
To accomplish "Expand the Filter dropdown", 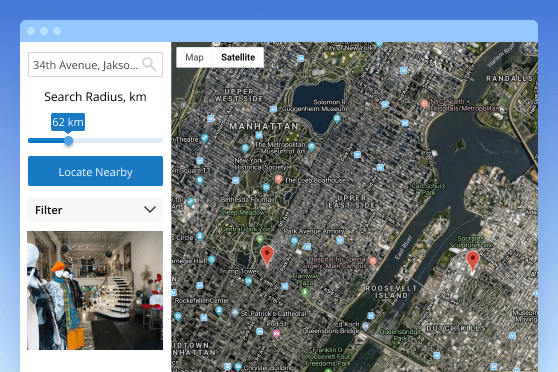I will point(95,210).
